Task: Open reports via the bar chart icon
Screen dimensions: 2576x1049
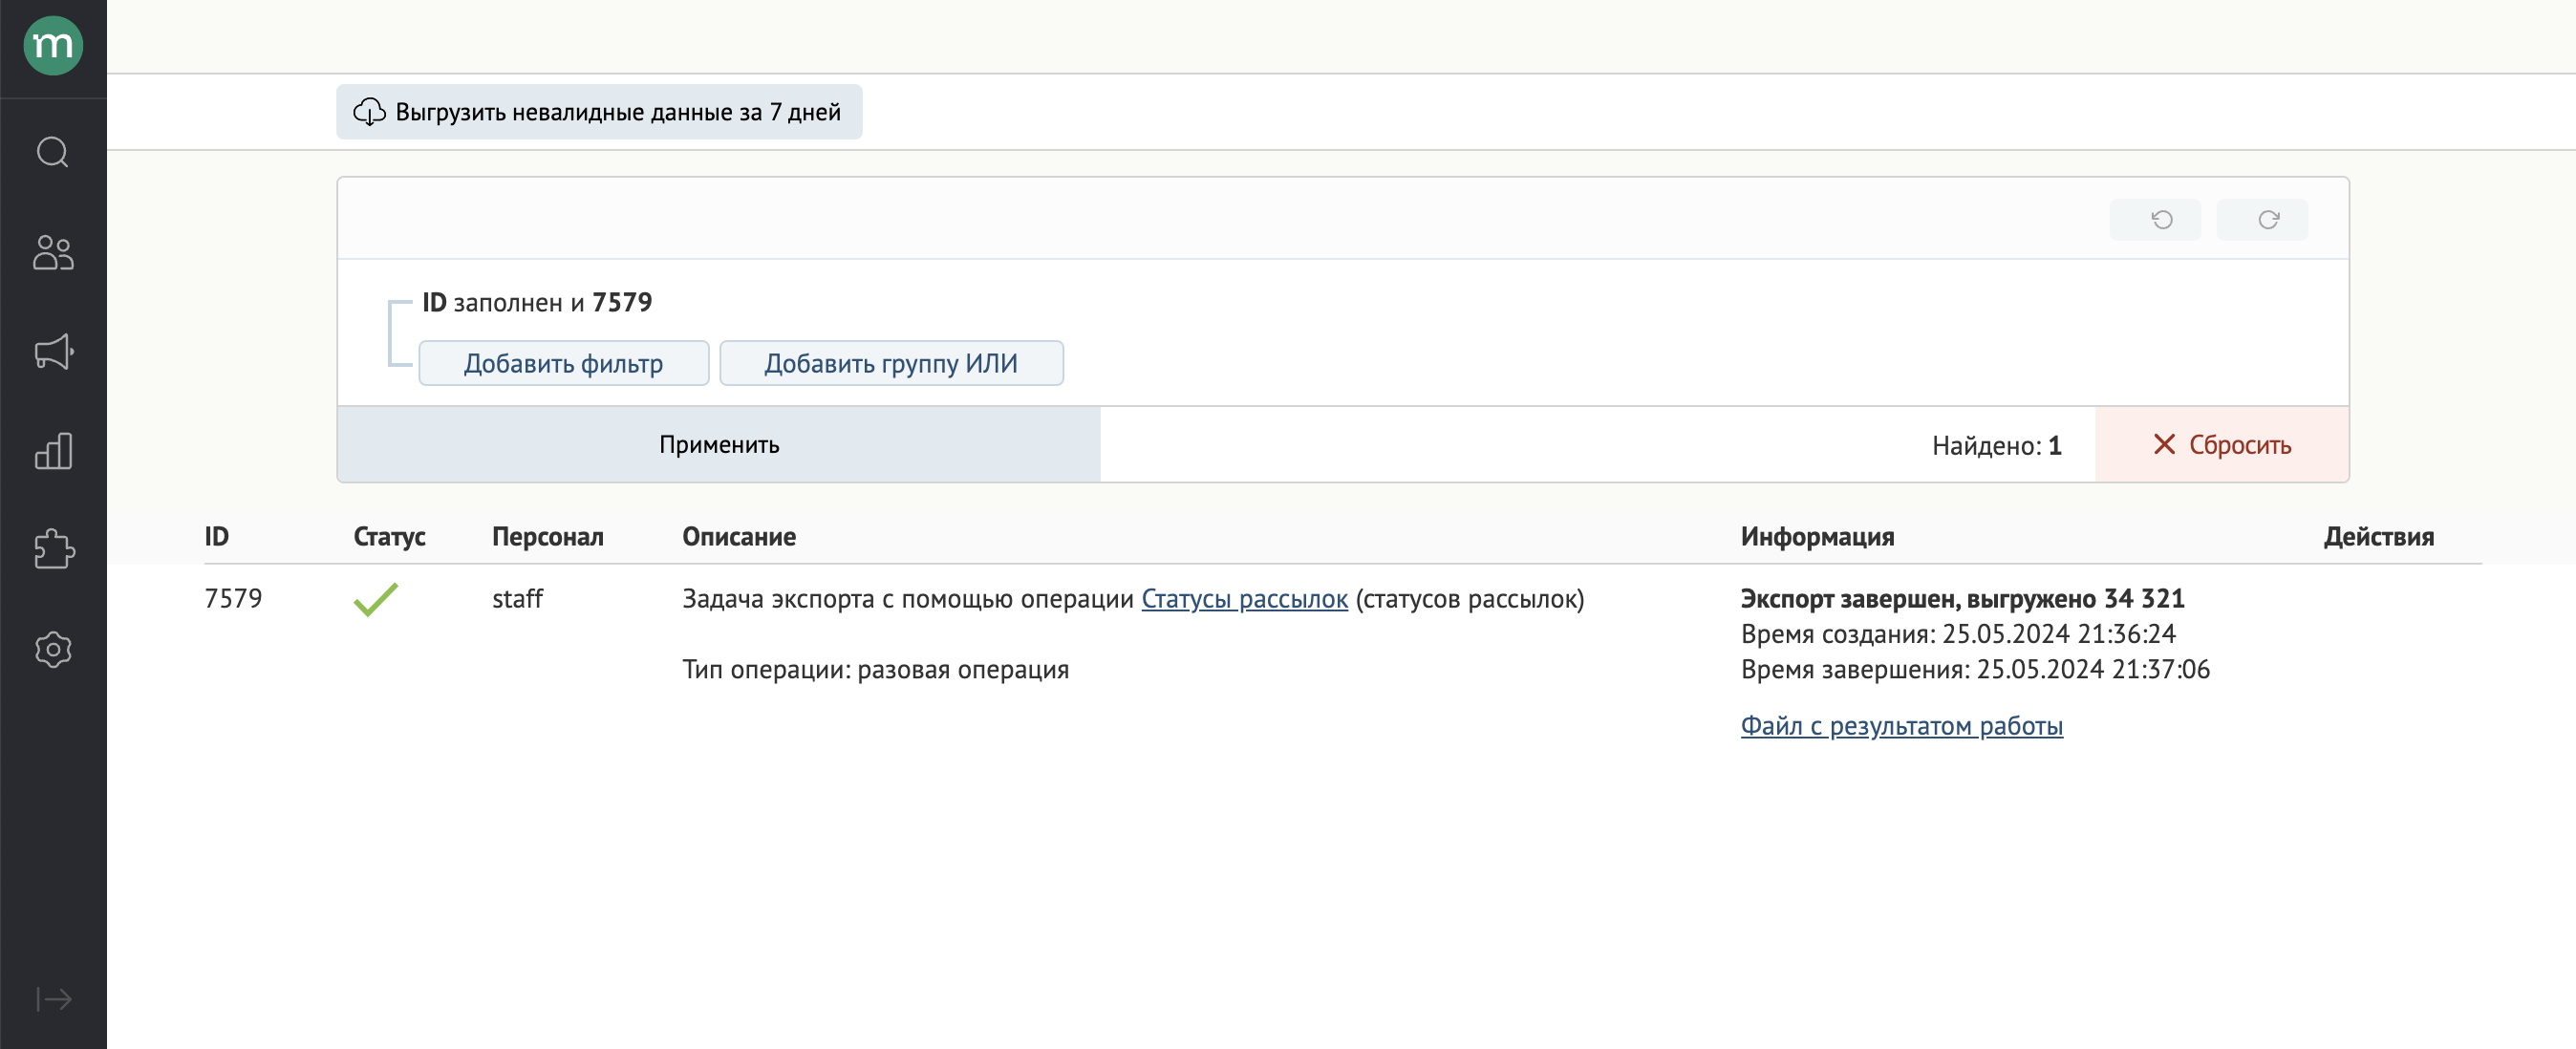Action: tap(53, 451)
